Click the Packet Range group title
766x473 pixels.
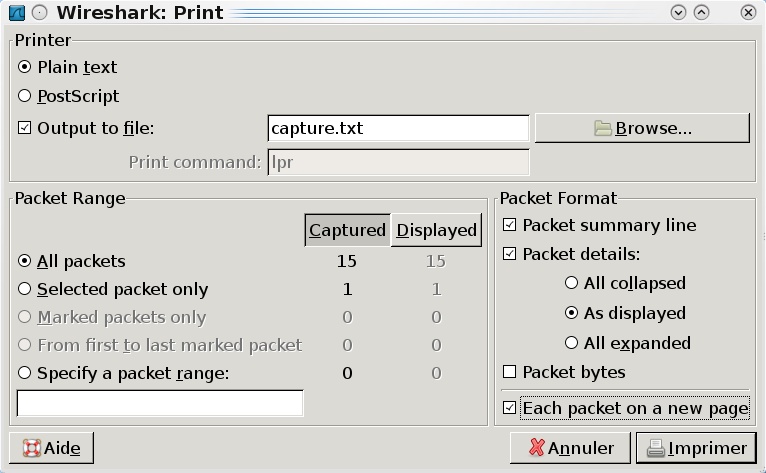coord(70,198)
